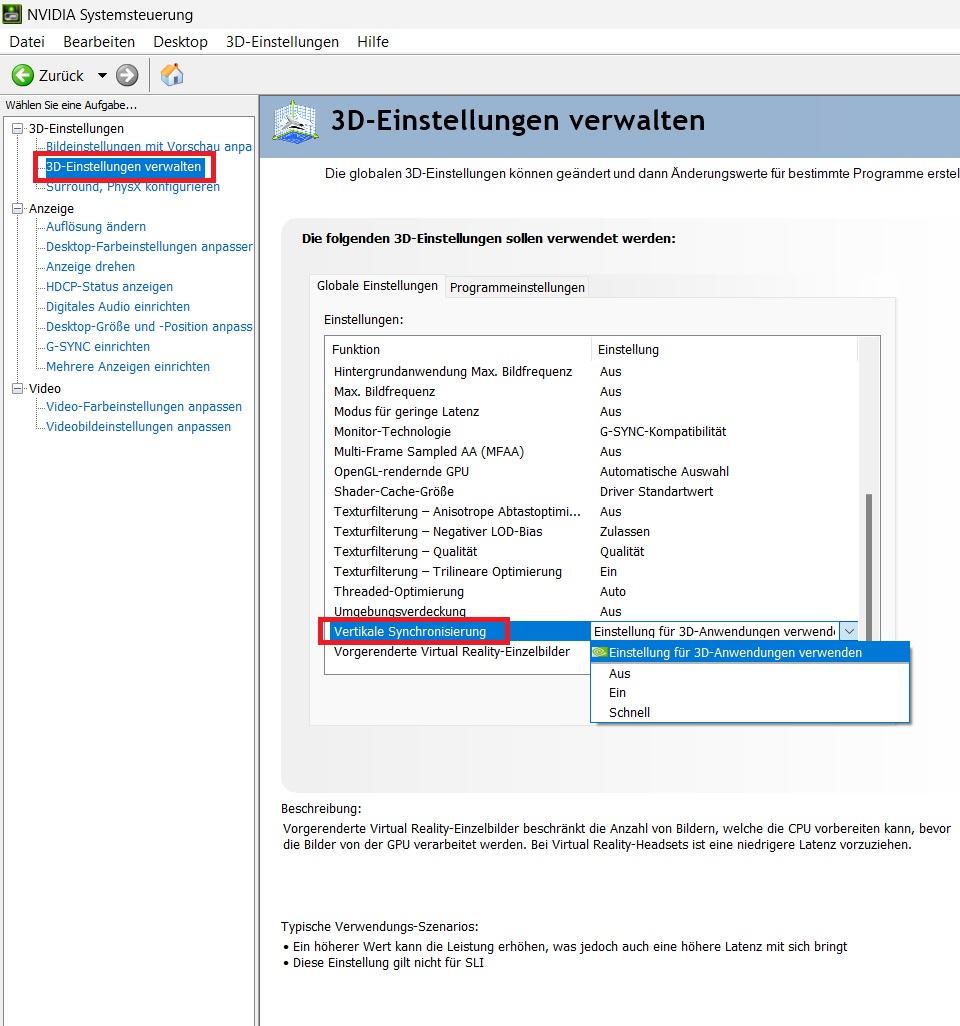Screen dimensions: 960x1026
Task: Click the 'Automatische Auswahl' setting value
Action: pos(664,472)
